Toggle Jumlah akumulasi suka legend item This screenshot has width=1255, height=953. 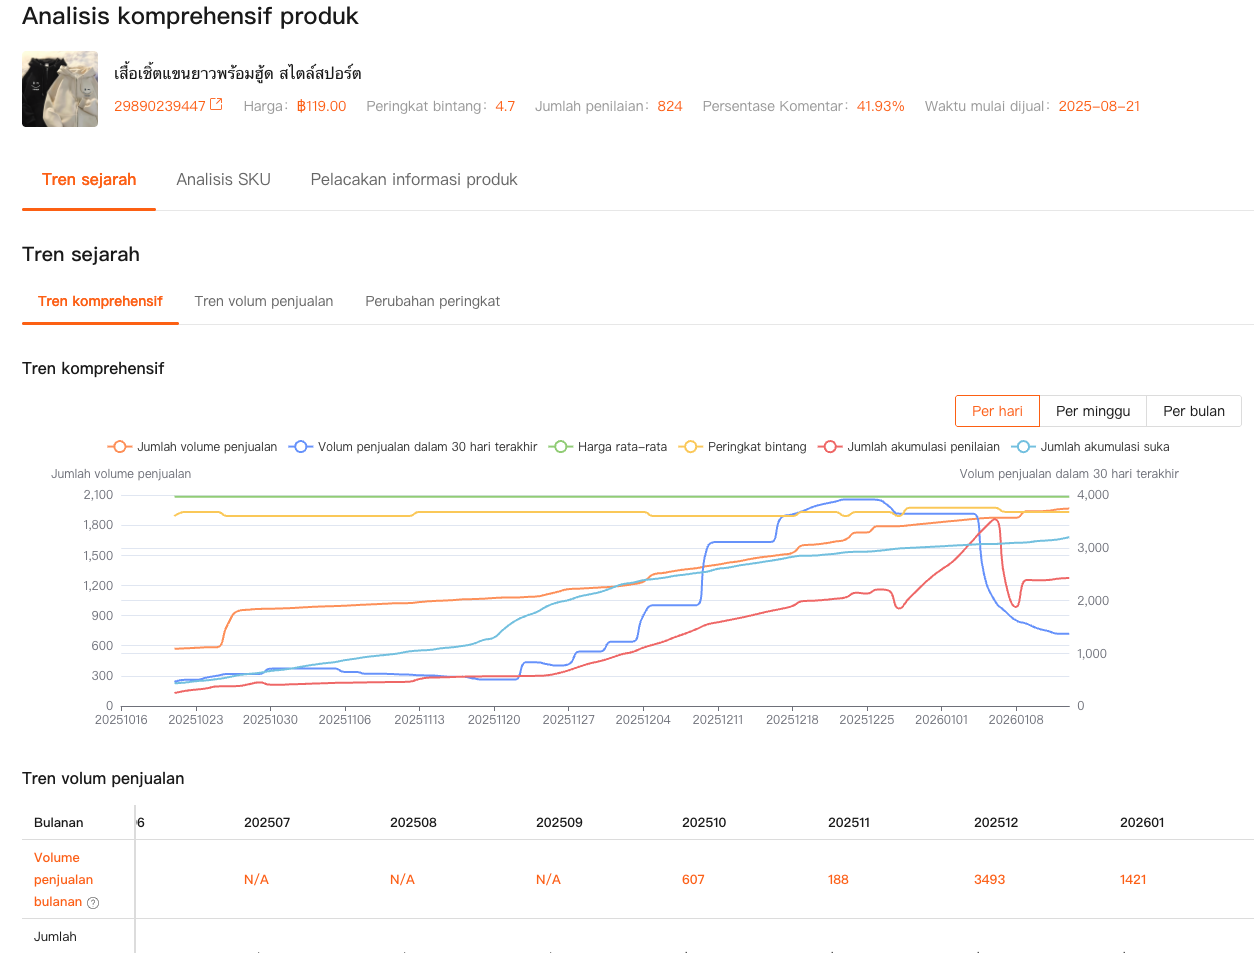point(1091,447)
